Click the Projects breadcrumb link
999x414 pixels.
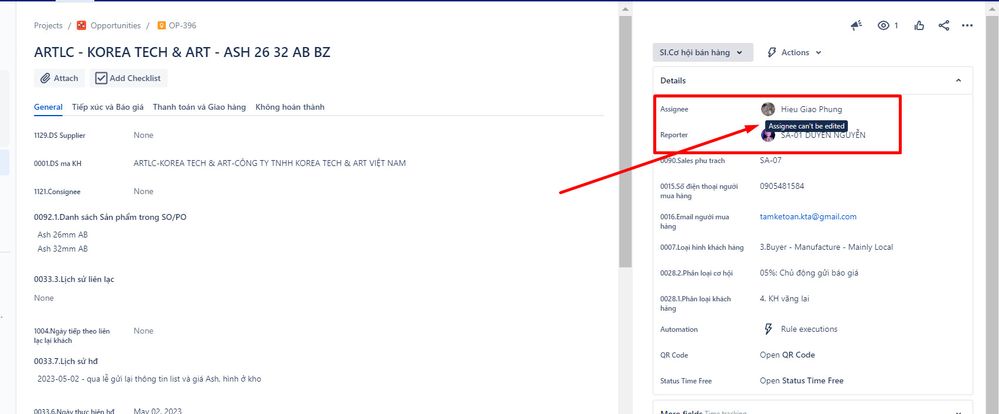point(48,25)
